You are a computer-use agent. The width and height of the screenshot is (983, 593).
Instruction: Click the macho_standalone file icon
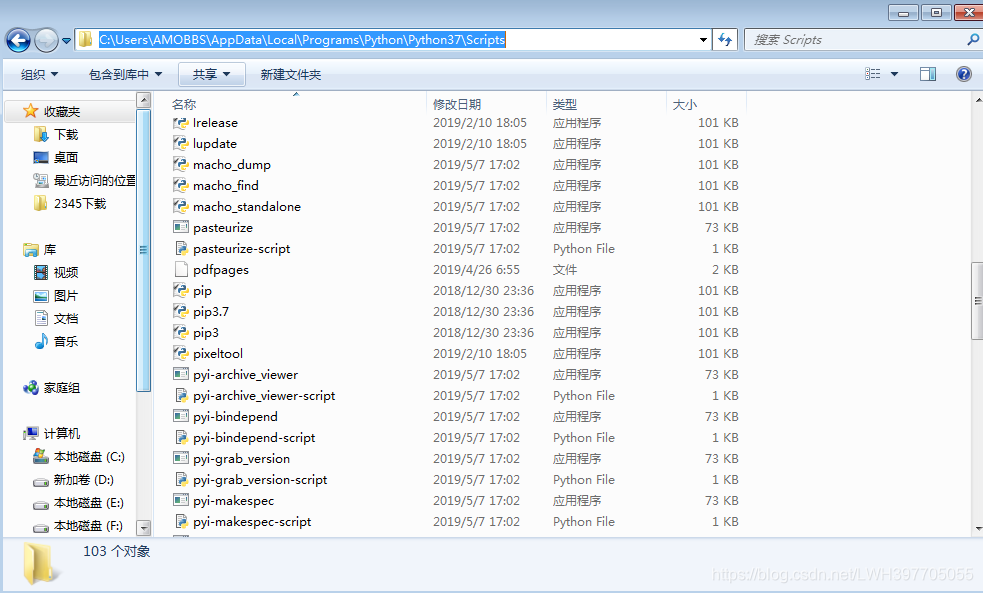[181, 207]
